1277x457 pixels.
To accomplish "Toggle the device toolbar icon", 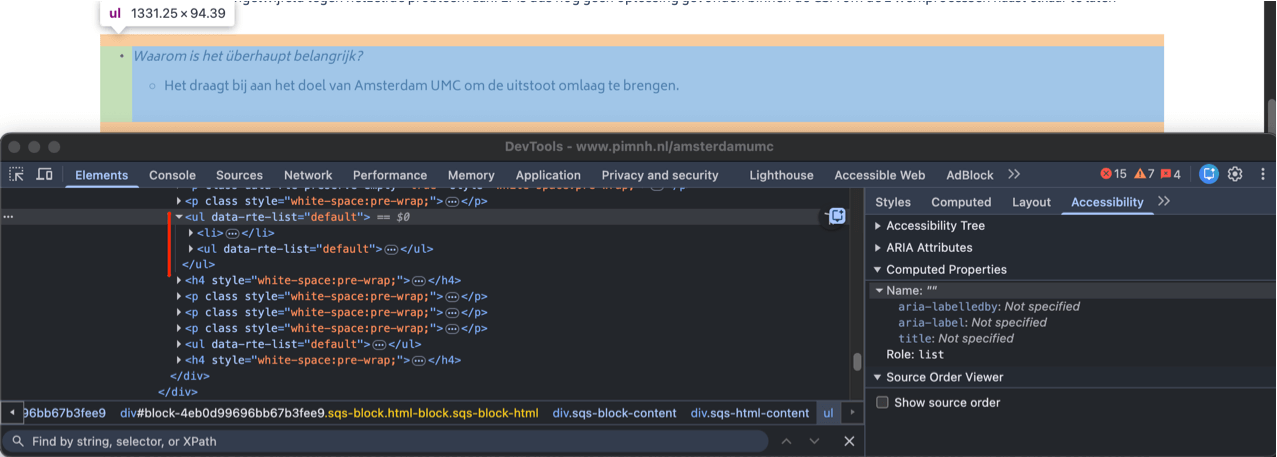I will 44,174.
